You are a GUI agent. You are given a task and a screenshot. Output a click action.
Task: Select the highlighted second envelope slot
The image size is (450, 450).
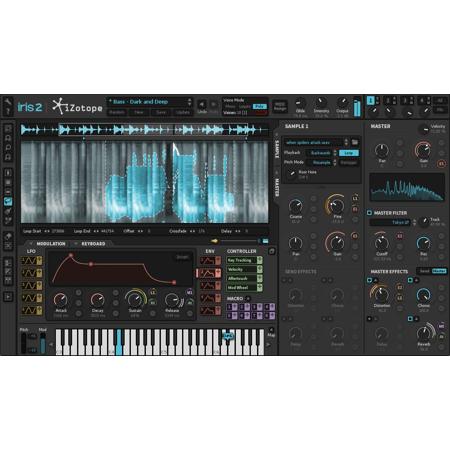pos(210,273)
